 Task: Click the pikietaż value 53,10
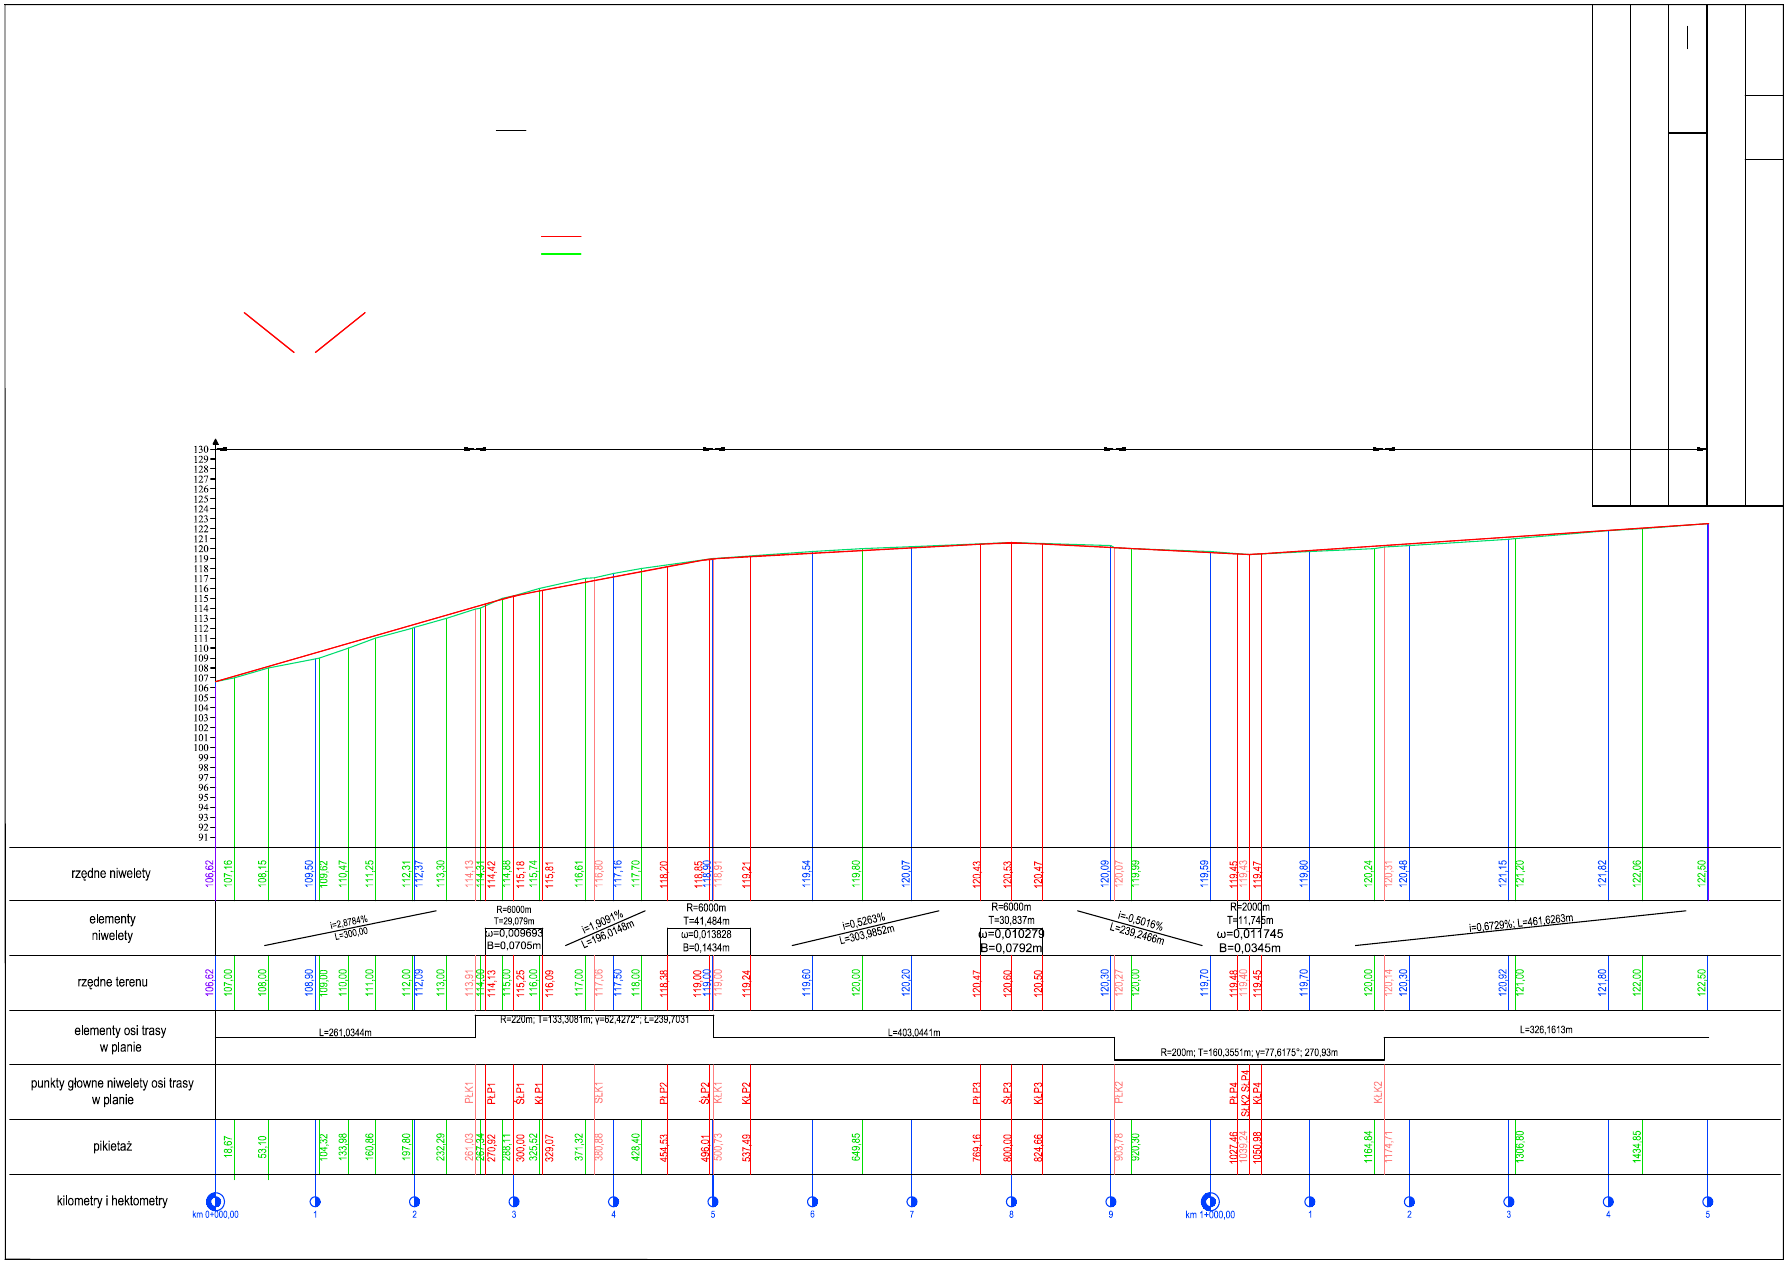[x=262, y=1147]
